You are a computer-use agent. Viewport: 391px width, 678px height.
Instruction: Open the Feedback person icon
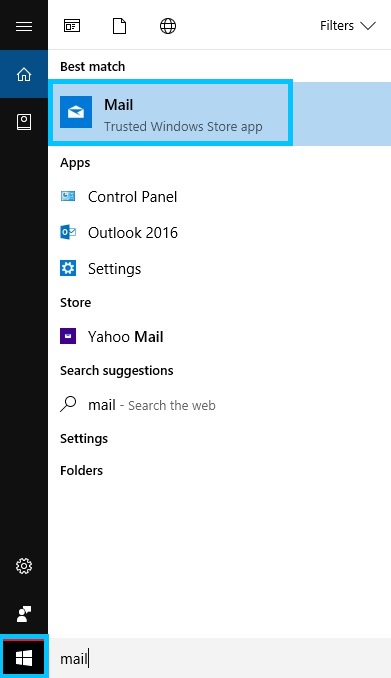click(x=24, y=614)
